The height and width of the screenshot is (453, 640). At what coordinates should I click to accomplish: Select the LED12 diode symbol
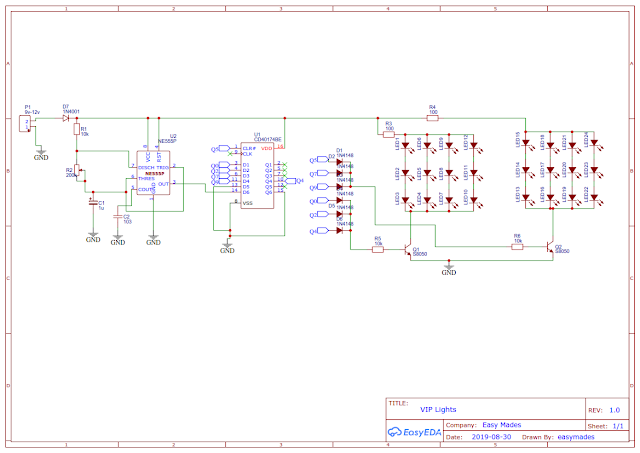point(474,146)
